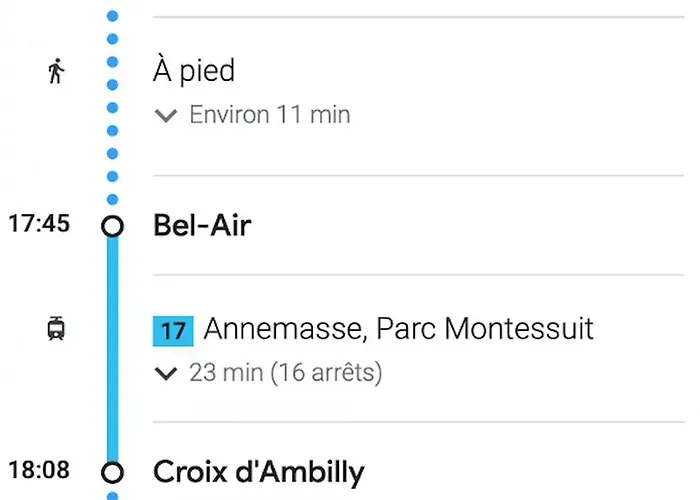
Task: Click the 18:08 arrival time
Action: 39,469
